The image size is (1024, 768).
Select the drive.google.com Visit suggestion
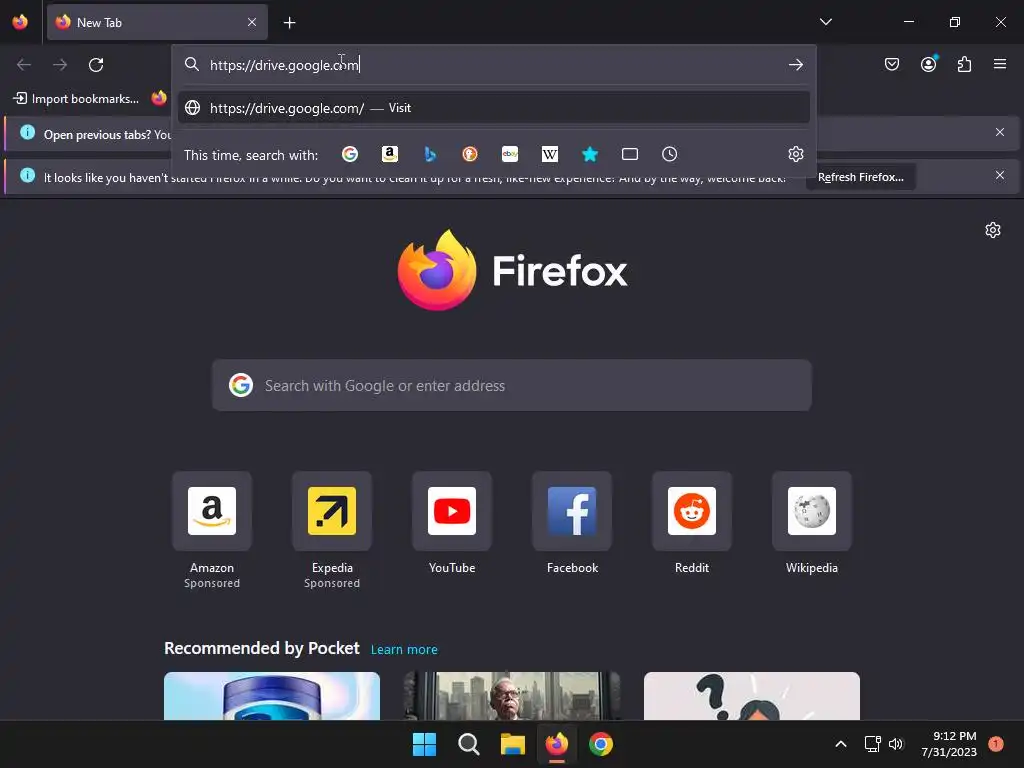click(x=494, y=108)
